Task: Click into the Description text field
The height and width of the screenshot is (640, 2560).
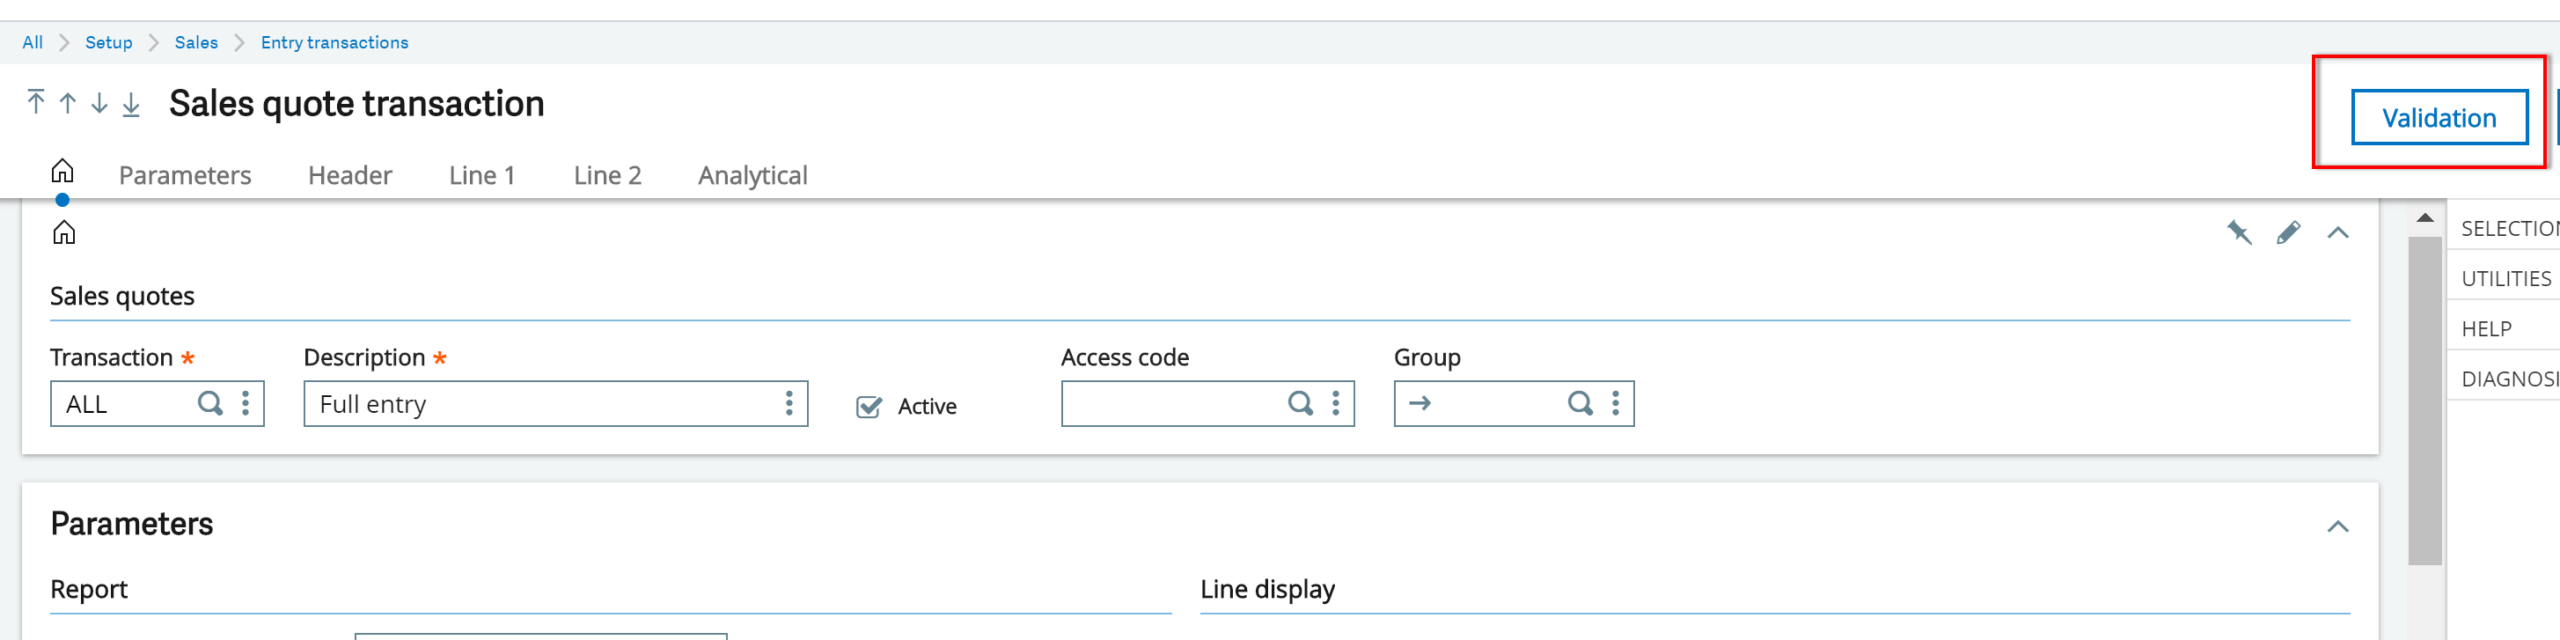Action: (x=540, y=404)
